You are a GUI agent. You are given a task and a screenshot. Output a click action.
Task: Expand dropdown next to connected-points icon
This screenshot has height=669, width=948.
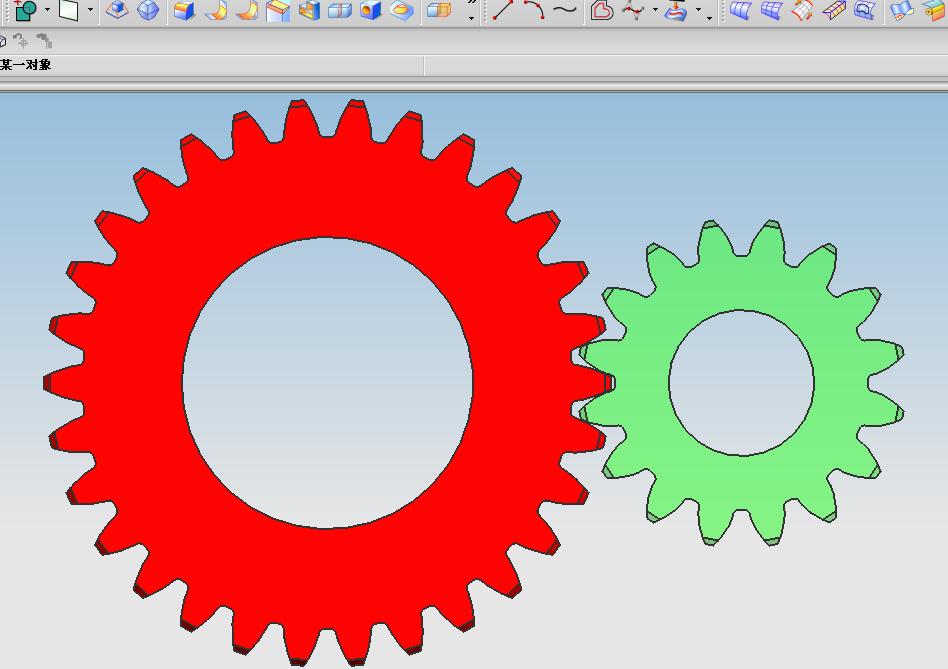pos(655,10)
